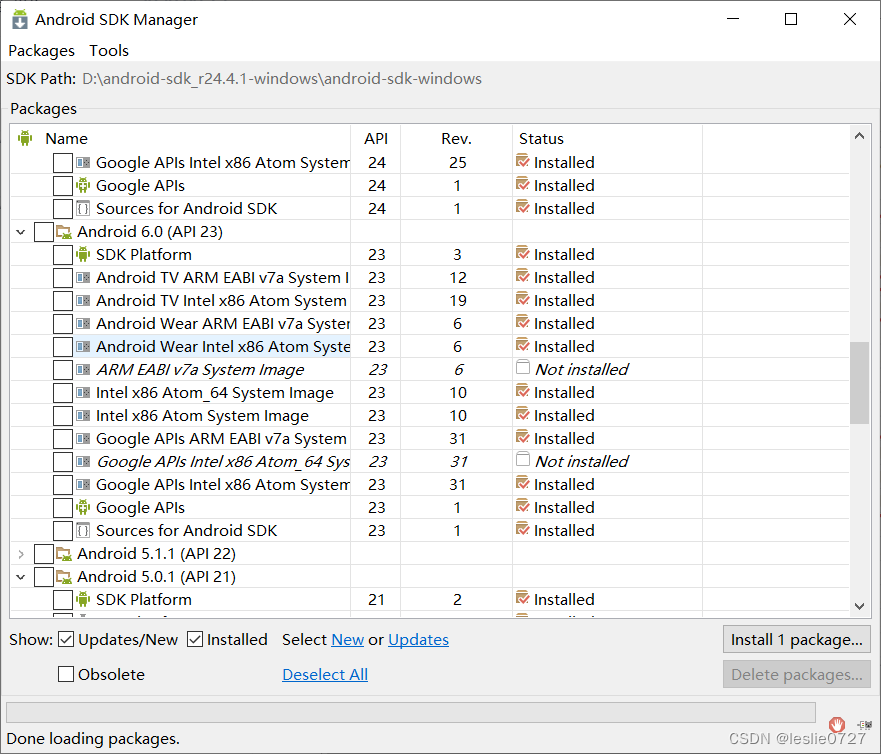Click SDK Path field value
This screenshot has width=881, height=754.
tap(281, 78)
